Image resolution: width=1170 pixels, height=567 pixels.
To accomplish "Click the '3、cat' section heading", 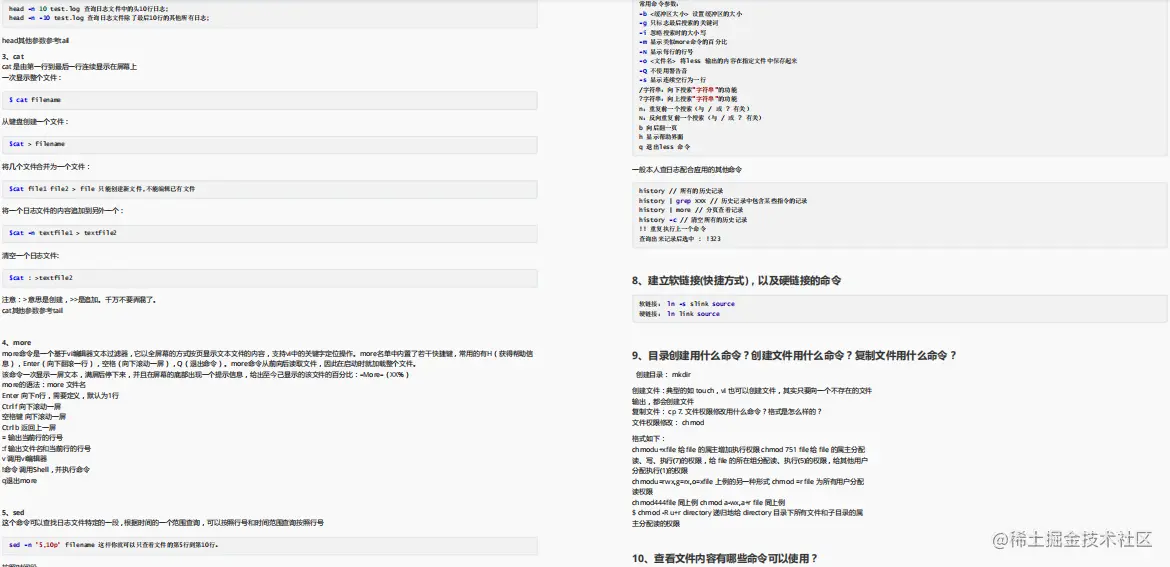I will point(13,57).
